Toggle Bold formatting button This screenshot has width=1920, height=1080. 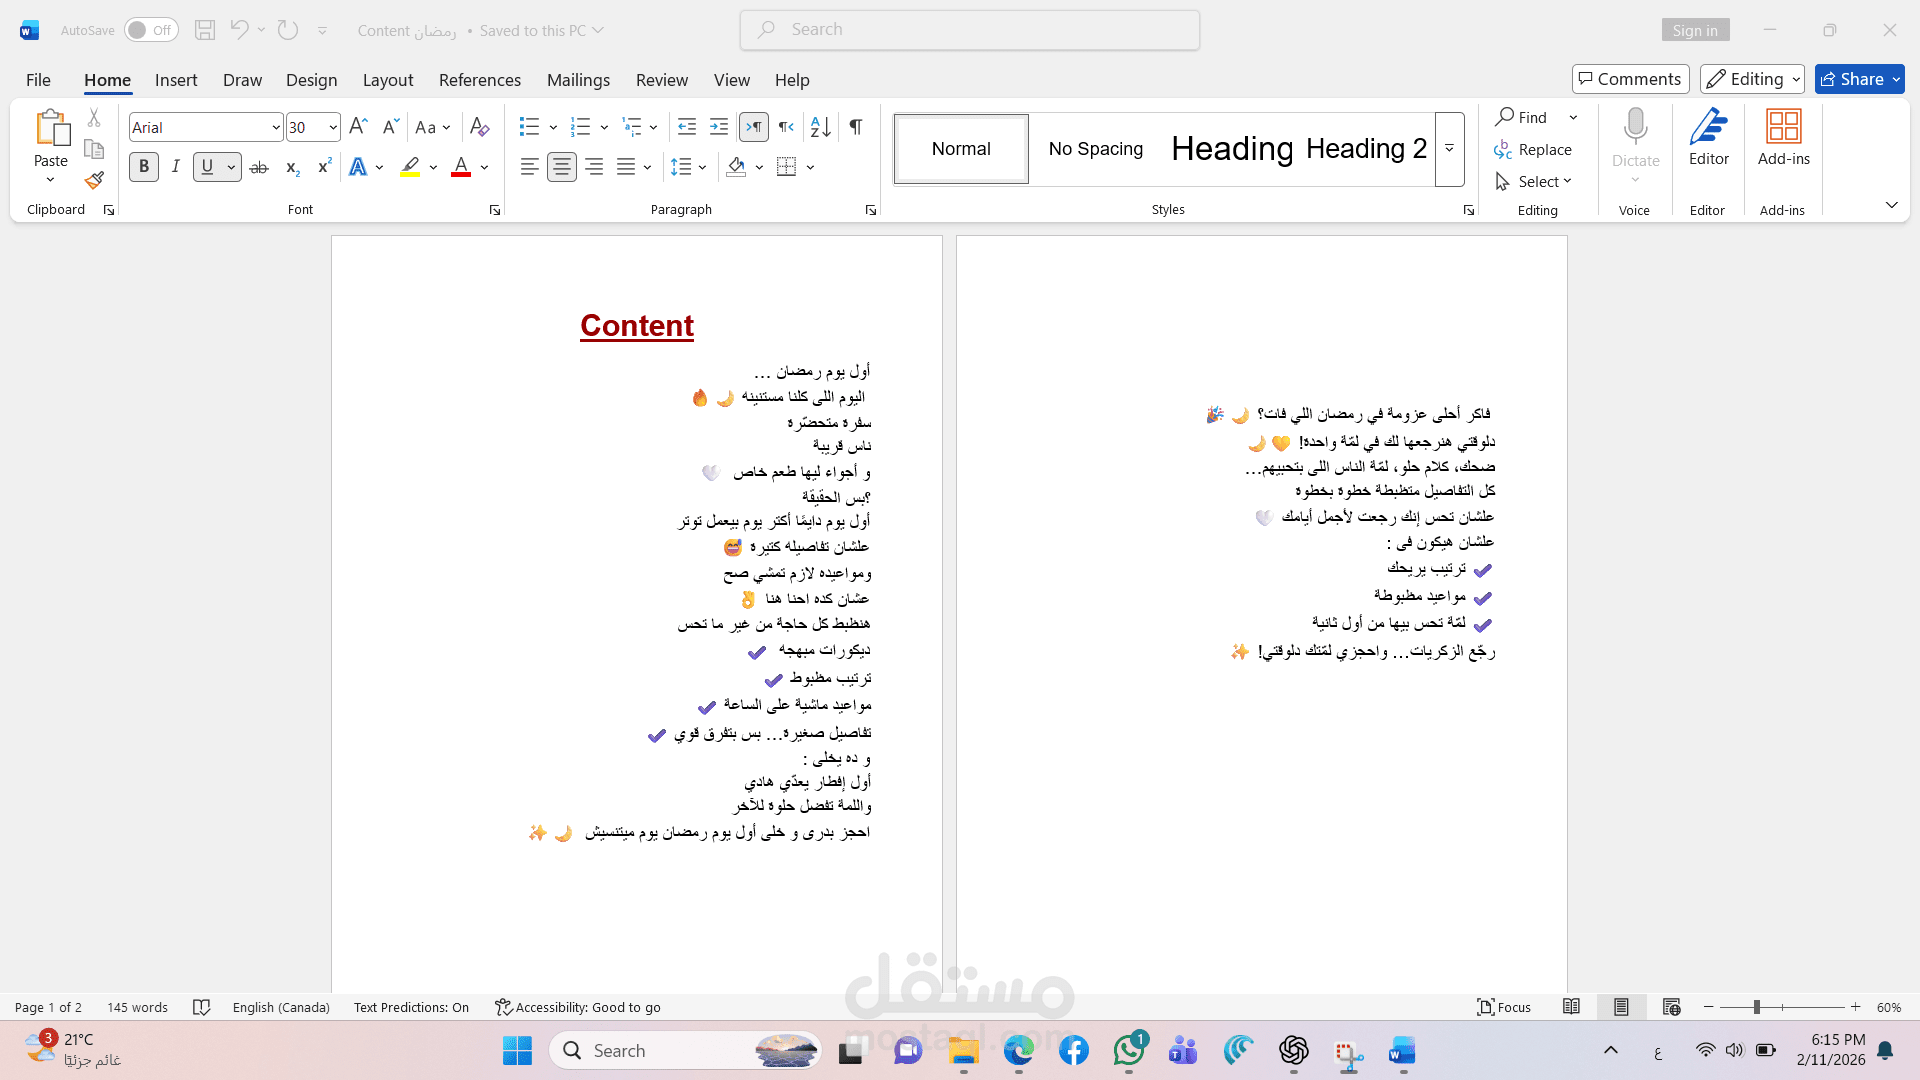[x=144, y=167]
